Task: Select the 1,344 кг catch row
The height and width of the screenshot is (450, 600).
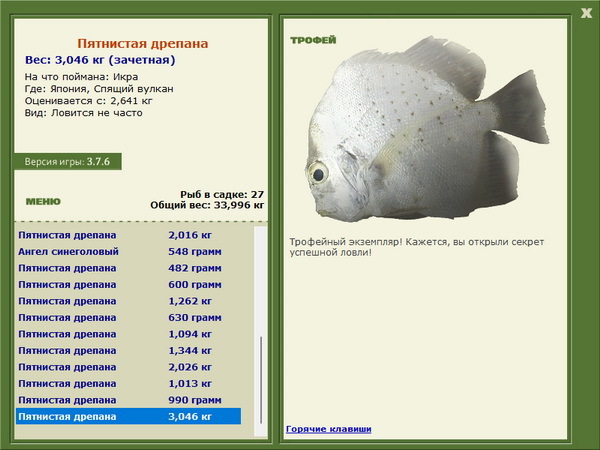Action: pyautogui.click(x=127, y=350)
